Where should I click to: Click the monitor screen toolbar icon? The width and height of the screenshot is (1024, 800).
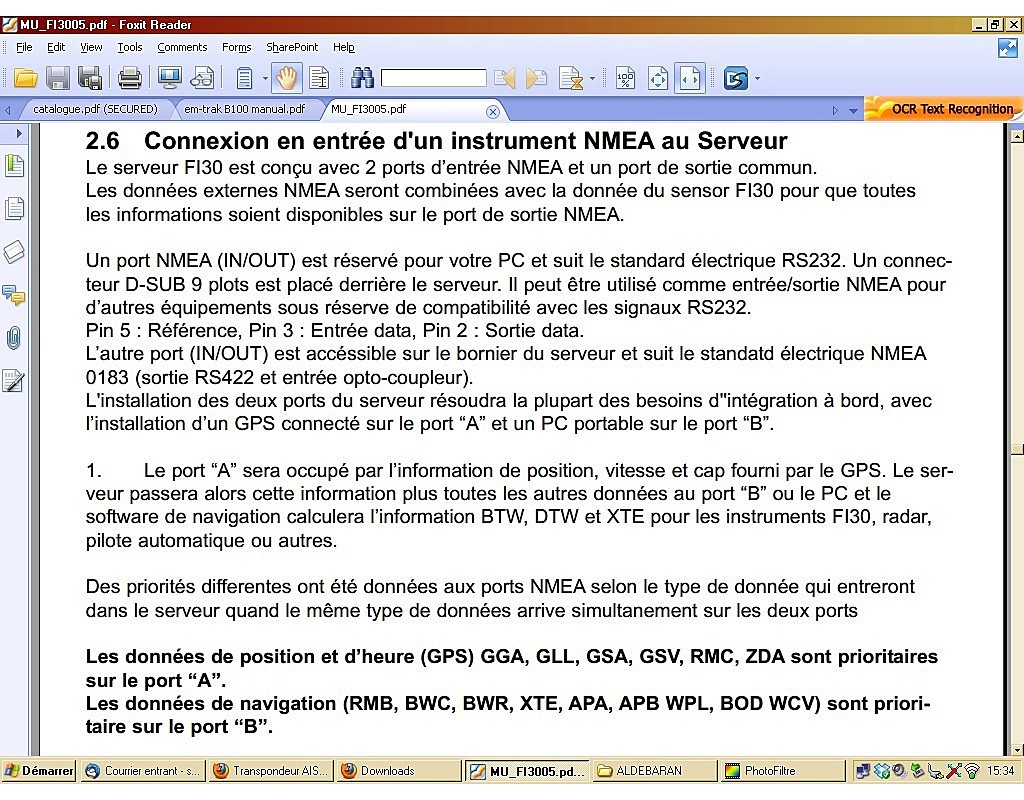(x=170, y=79)
